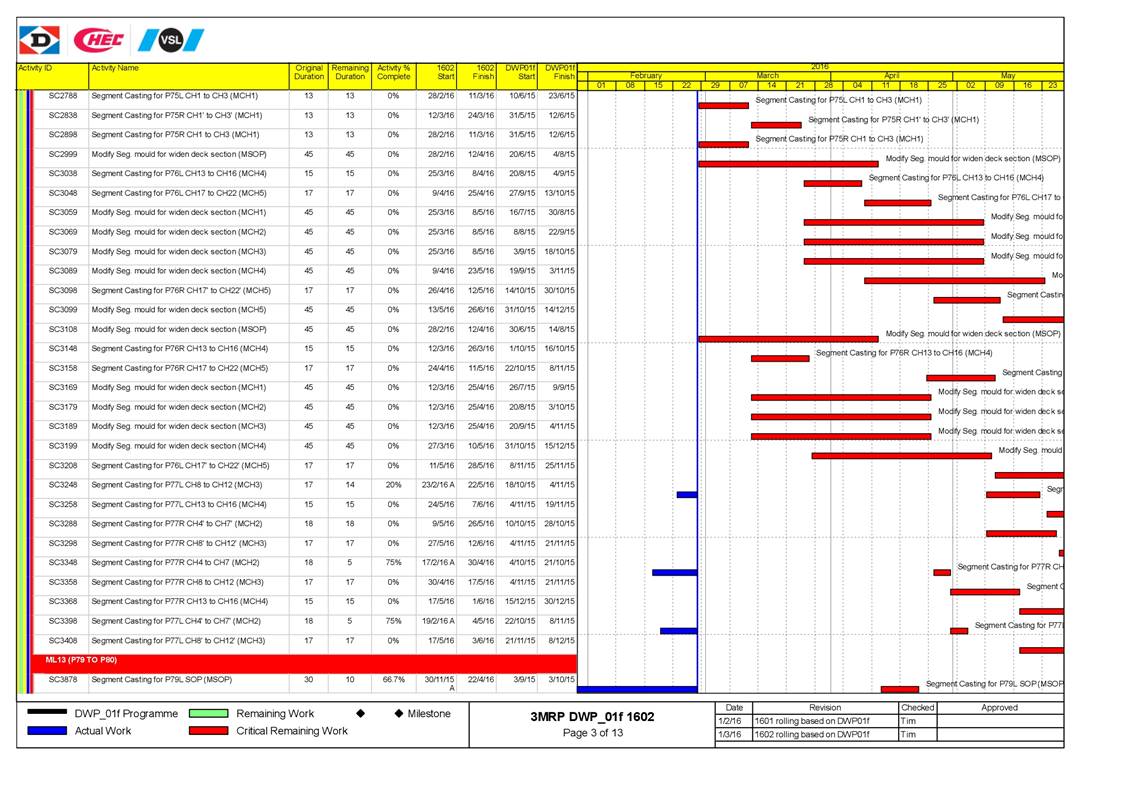Click activity name Segment Casting for P75R CH1 to CH3 (MCH1)
Screen dimensions: 1123x793
pos(175,135)
